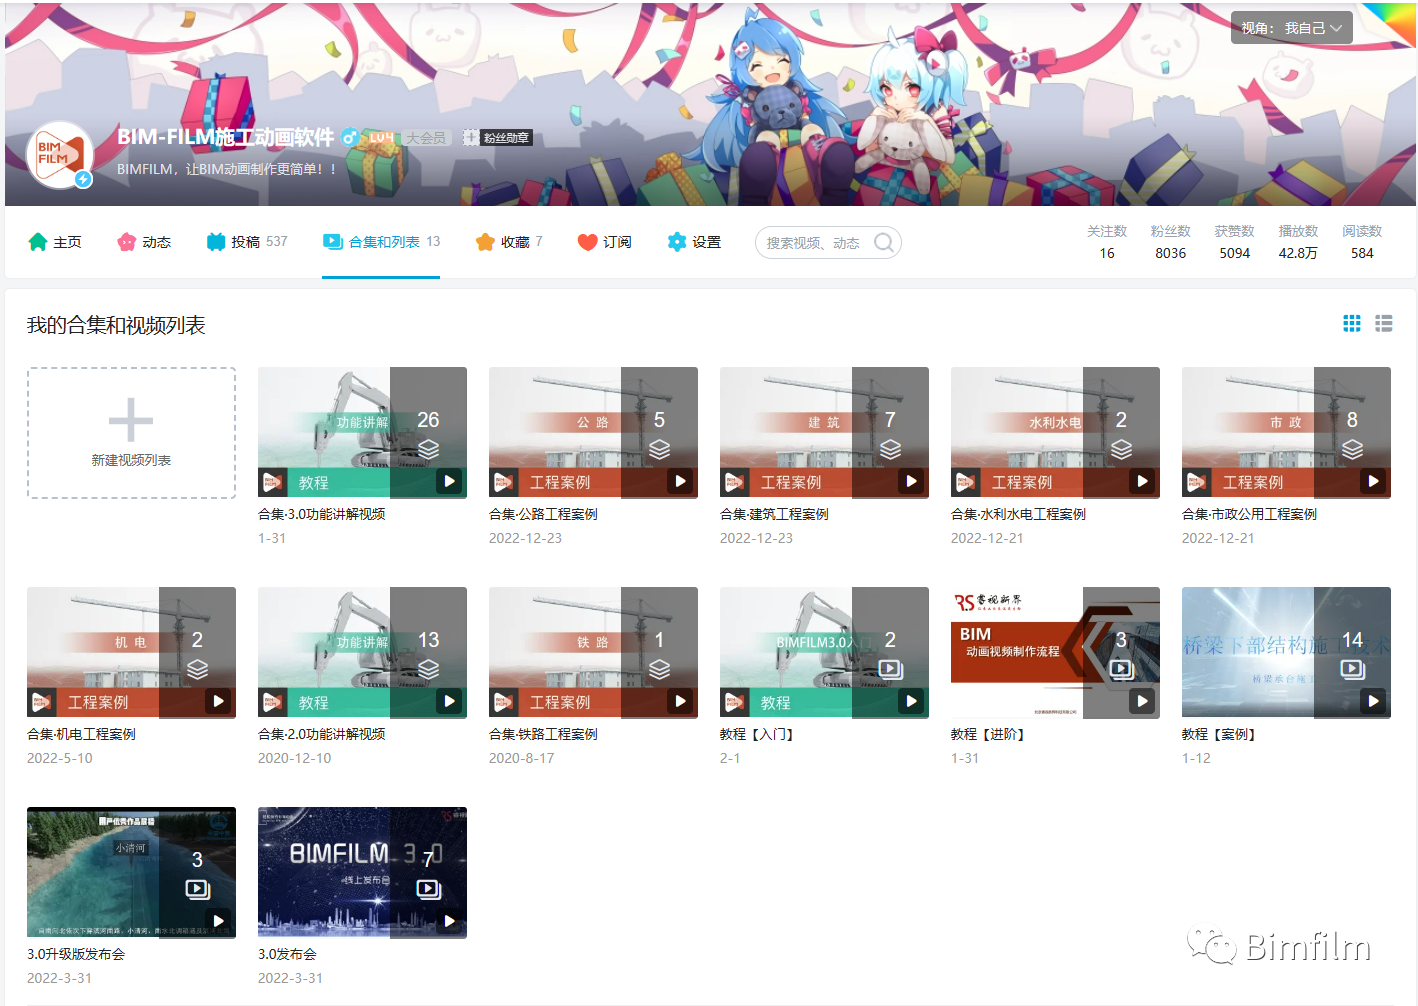This screenshot has width=1418, height=1006.
Task: Open the 投稿 537 tab
Action: click(x=247, y=242)
